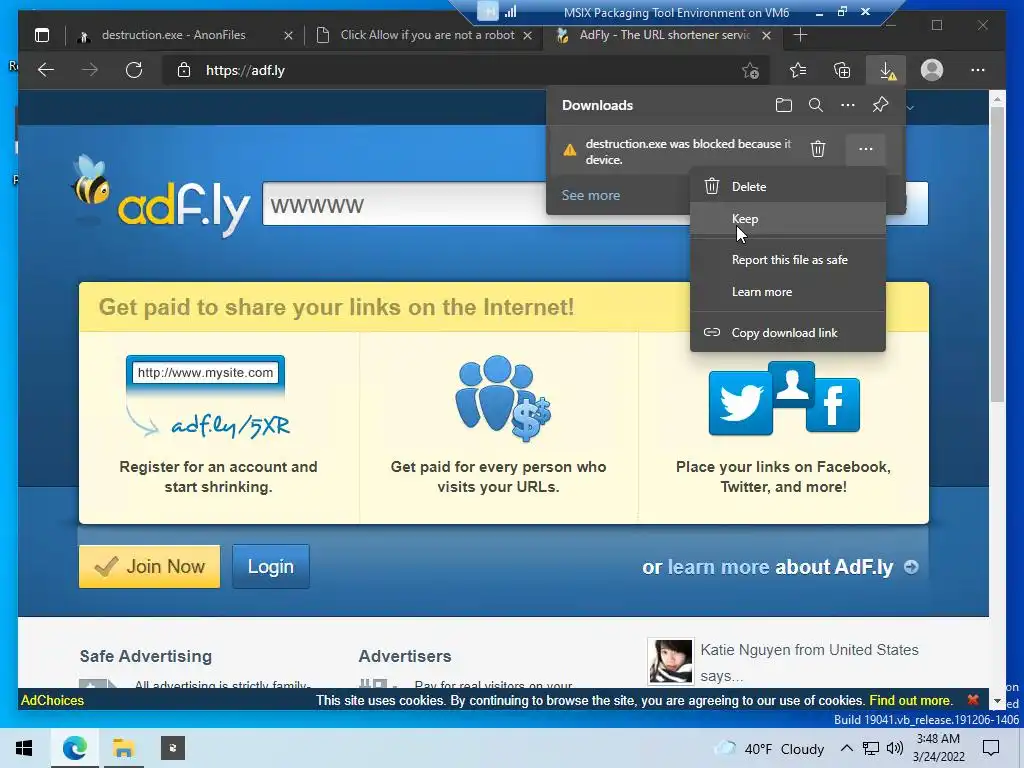Viewport: 1024px width, 768px height.
Task: Open more actions for destruction.exe download
Action: (865, 150)
